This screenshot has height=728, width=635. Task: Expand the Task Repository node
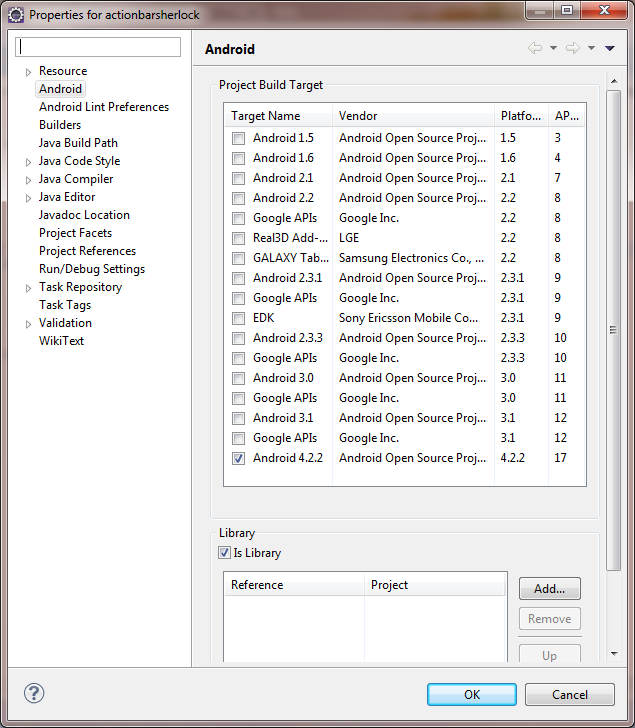[28, 288]
